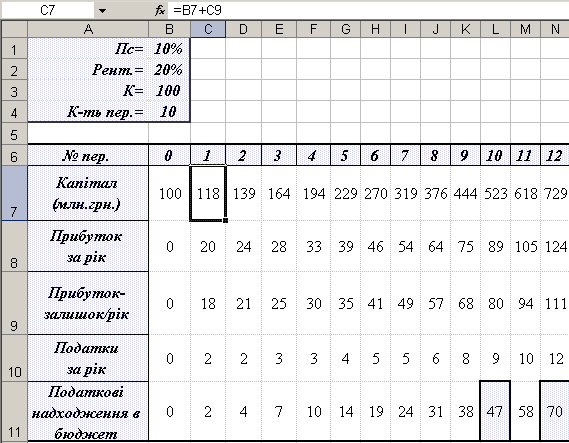Image resolution: width=569 pixels, height=443 pixels.
Task: Click the К-ть пер.= label cell
Action: 88,112
